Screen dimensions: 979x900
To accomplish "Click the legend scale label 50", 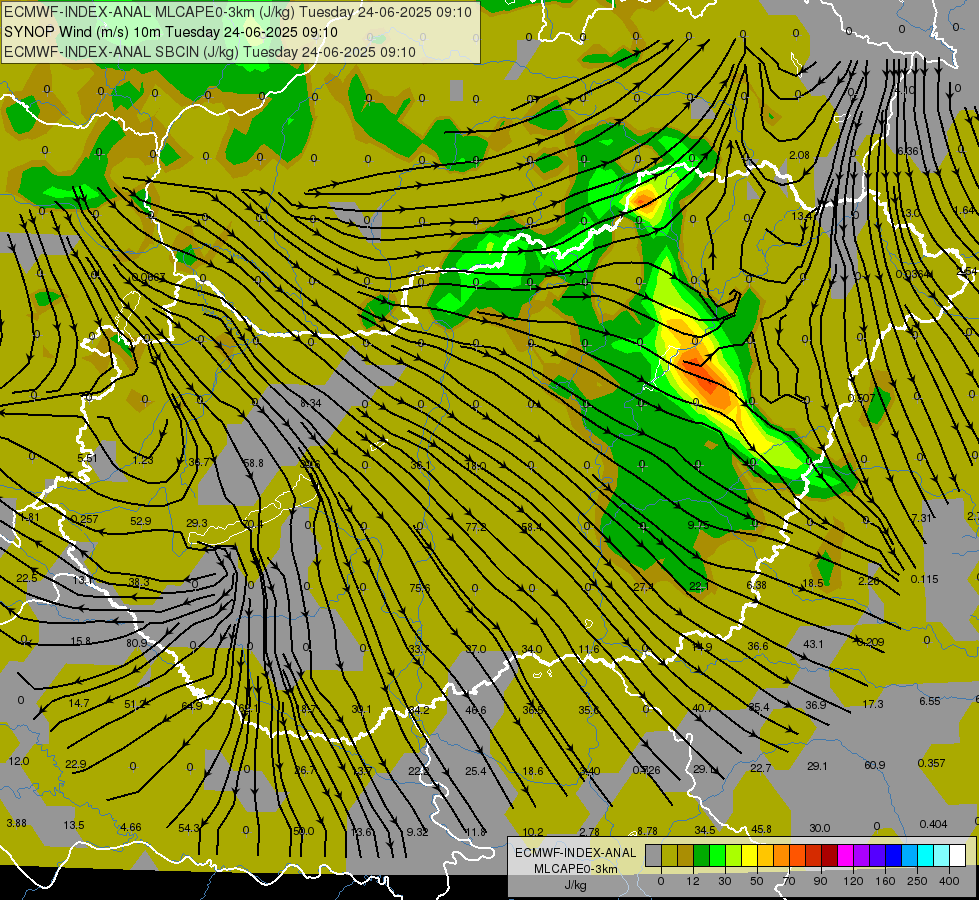I will pyautogui.click(x=757, y=881).
